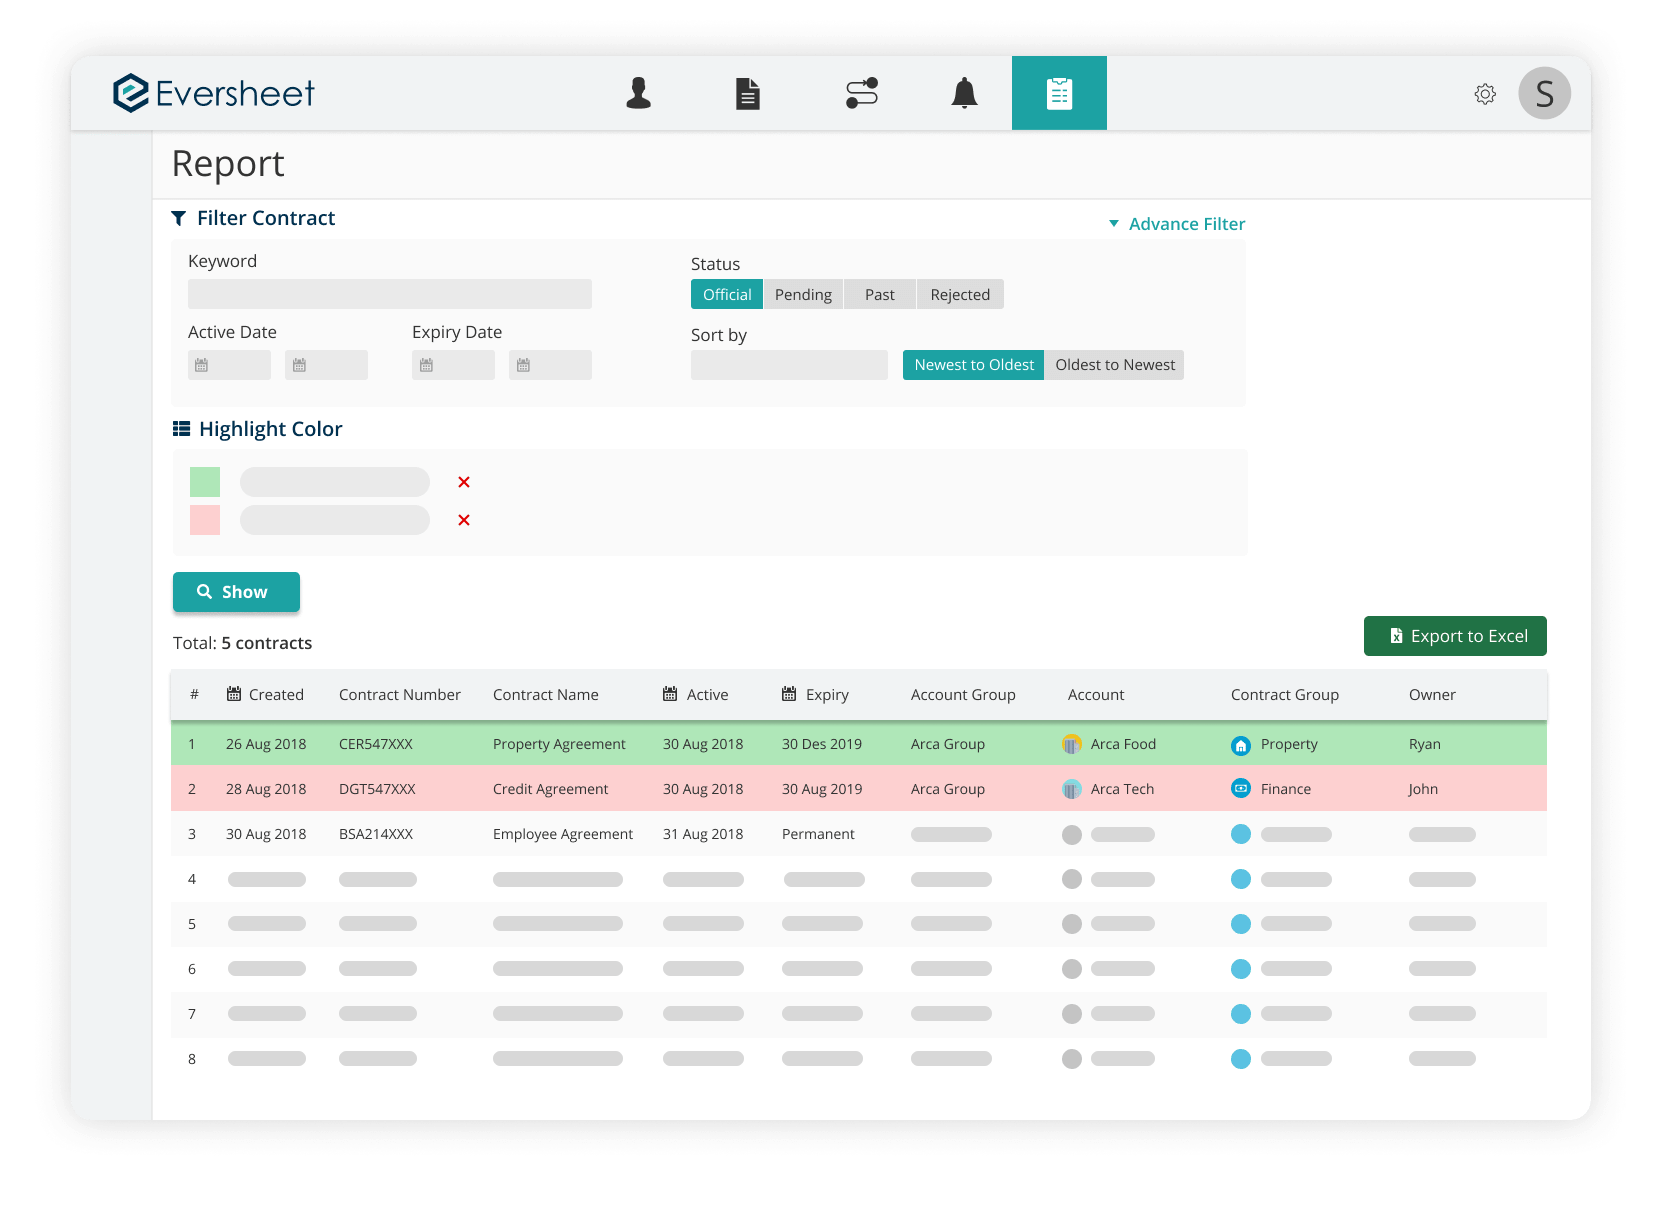
Task: Open the documents icon in navbar
Action: click(x=748, y=93)
